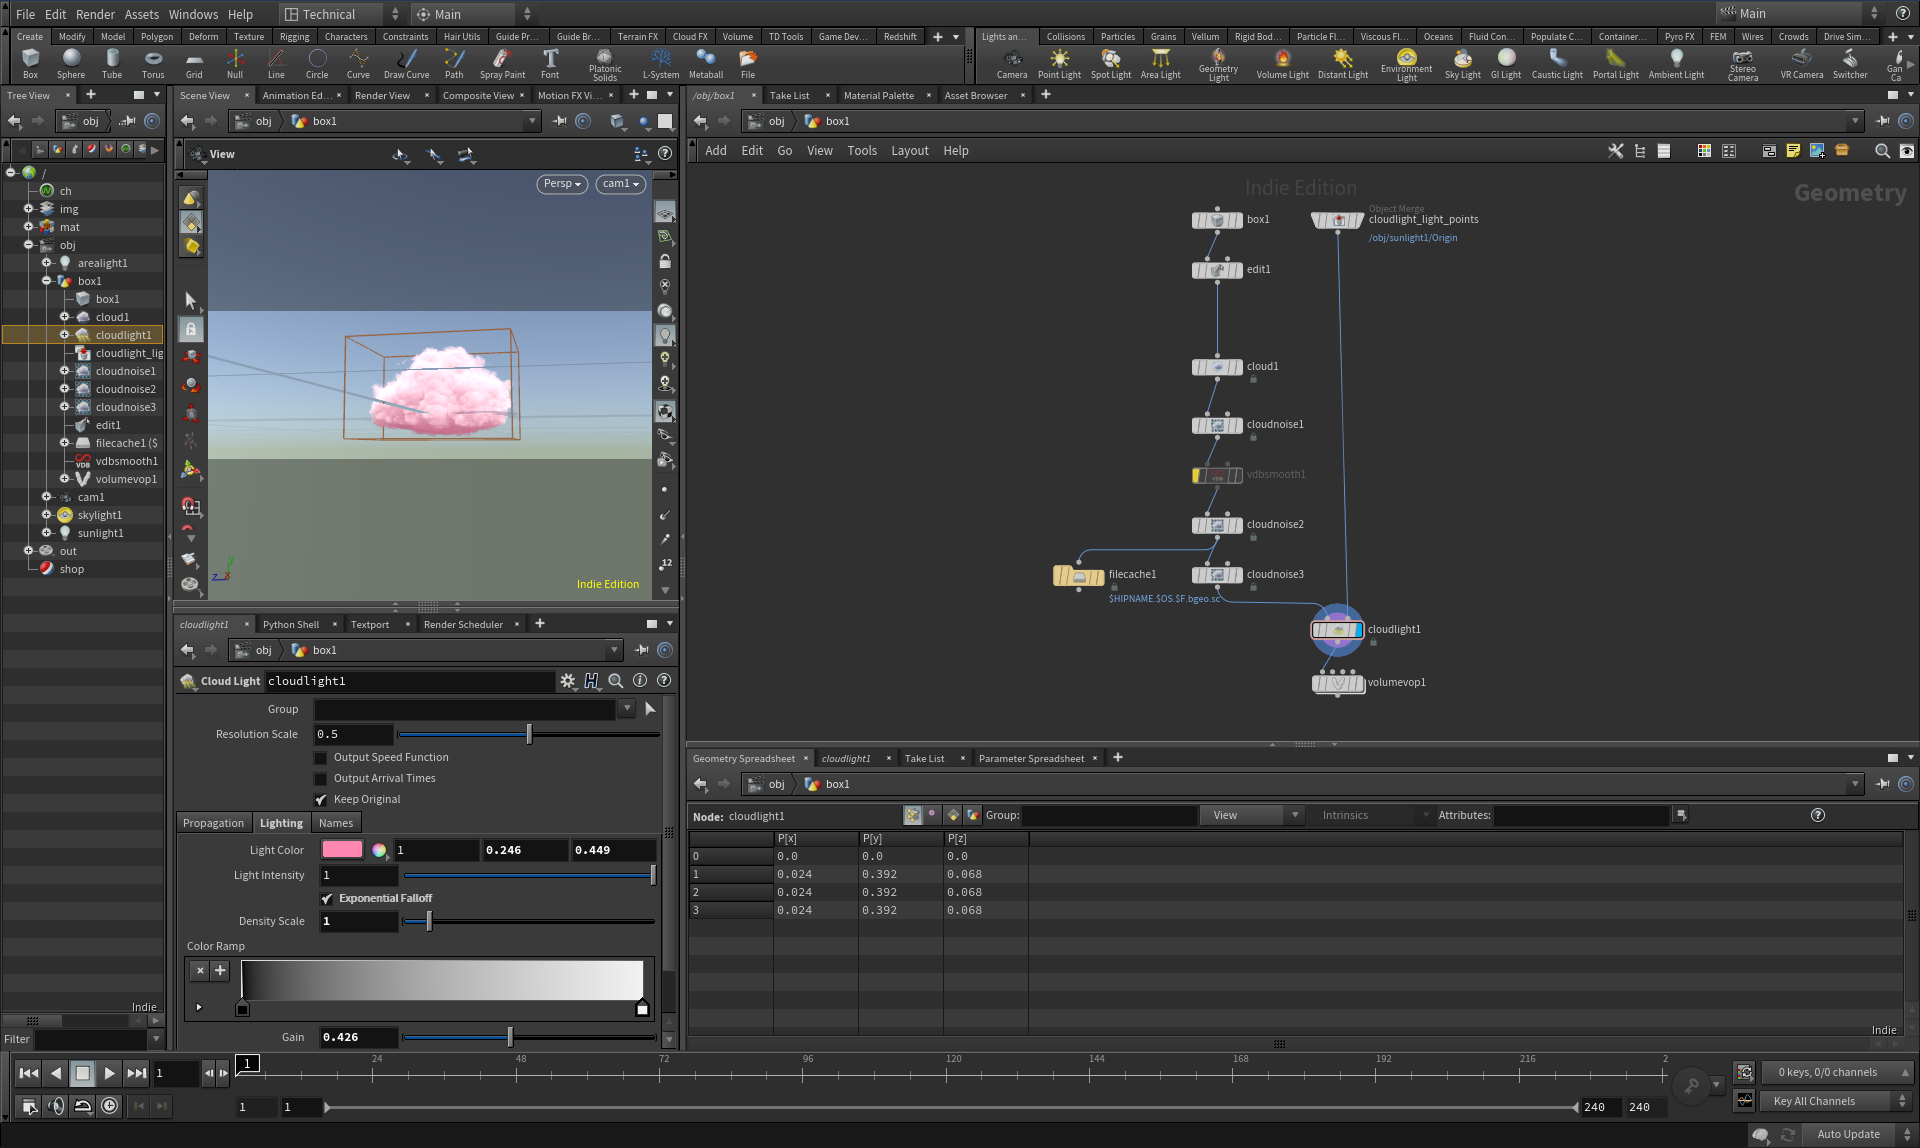Select the vdbsmooth1 node in network
The height and width of the screenshot is (1148, 1920).
pyautogui.click(x=1217, y=475)
